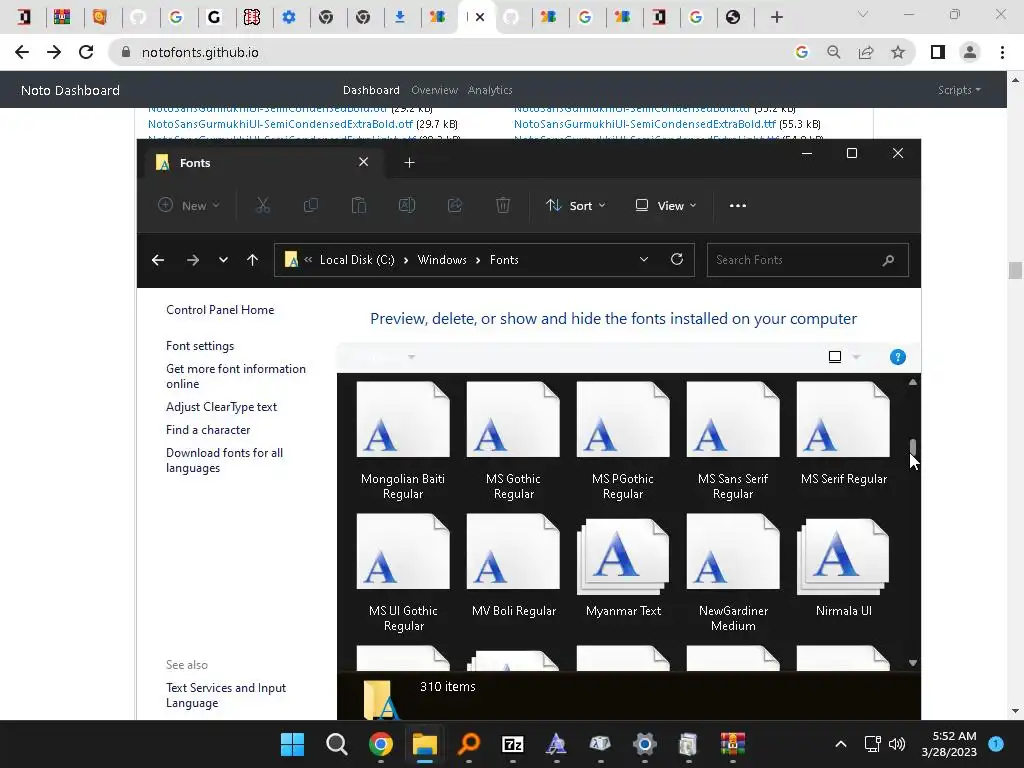Add a new Explorer tab with plus
This screenshot has height=768, width=1024.
point(409,163)
